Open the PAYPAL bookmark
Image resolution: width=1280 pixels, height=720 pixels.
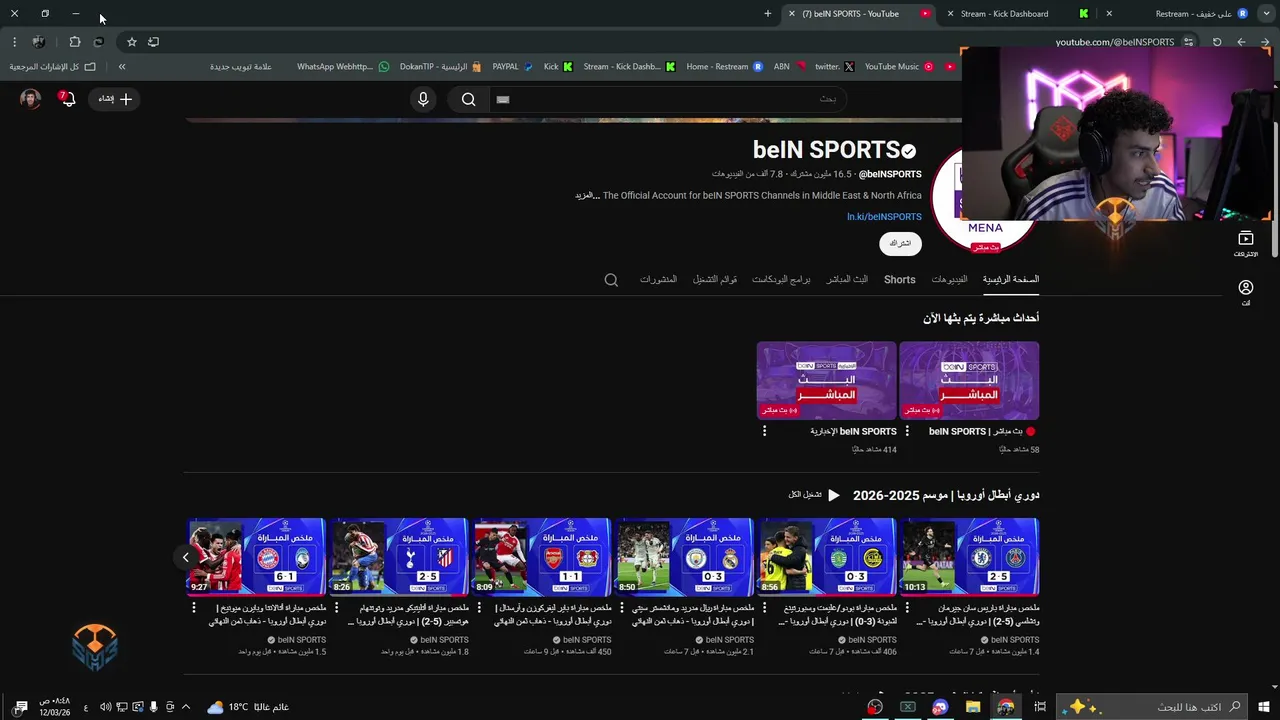tap(512, 67)
